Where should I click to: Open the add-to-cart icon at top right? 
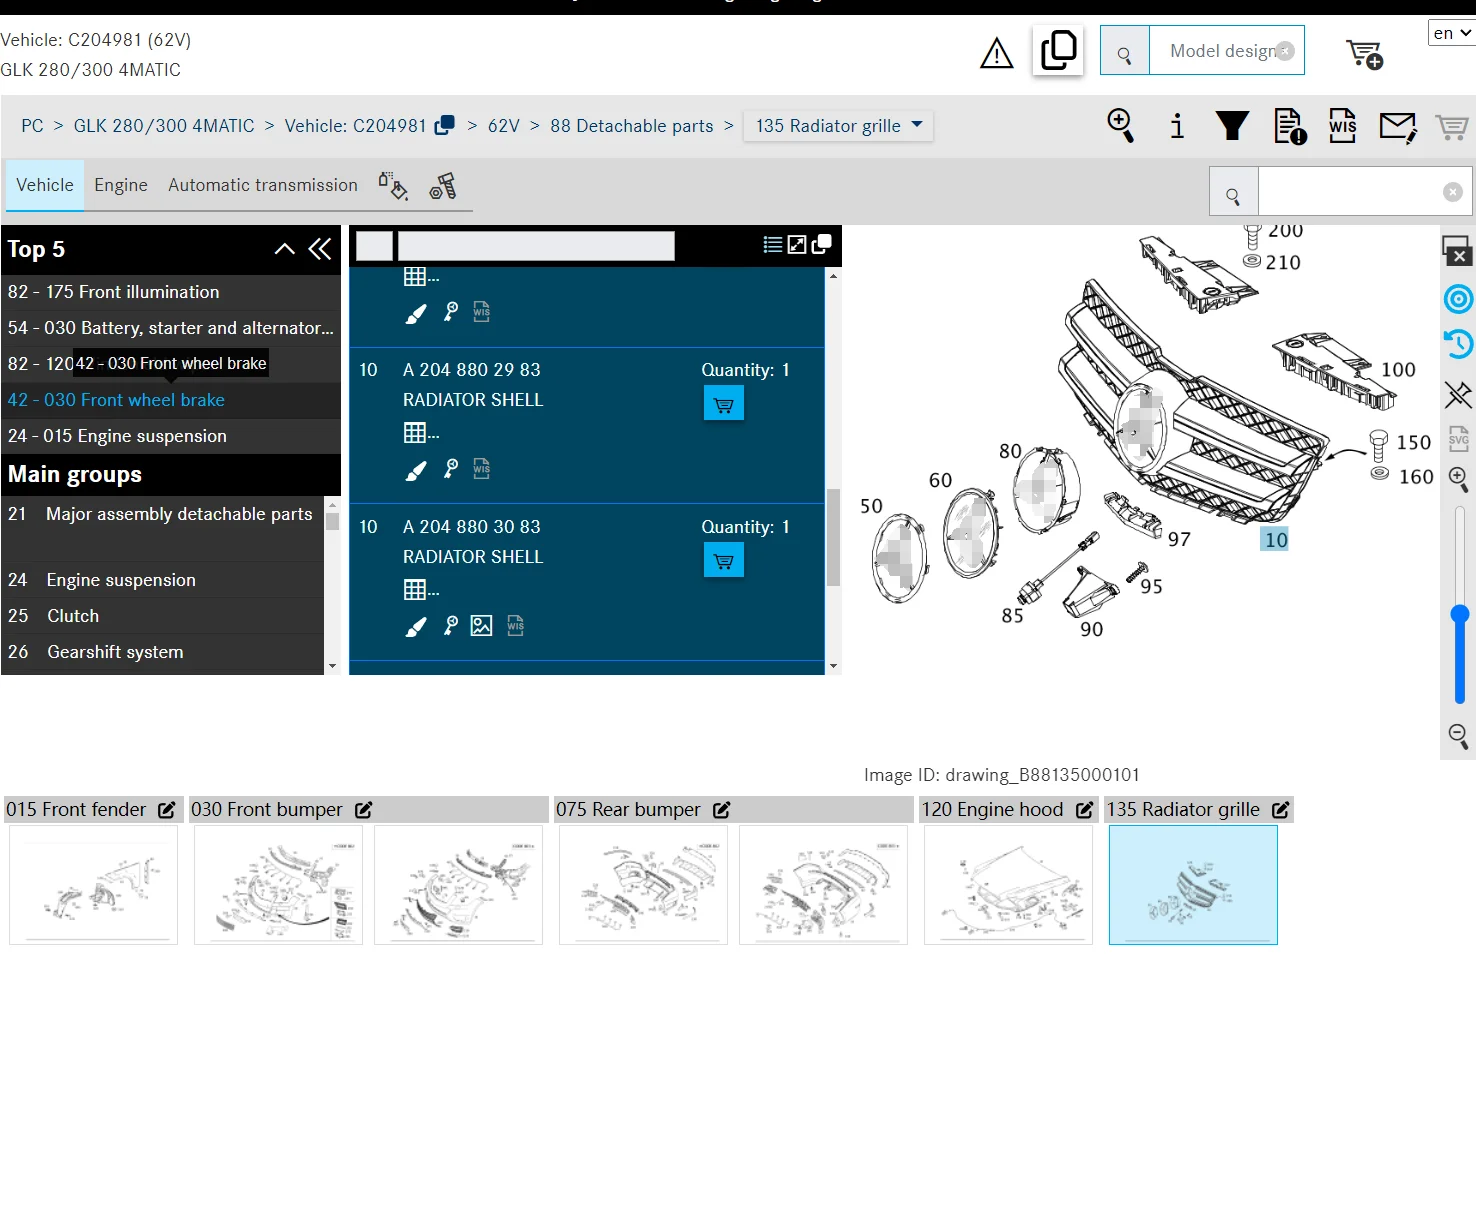[1364, 53]
